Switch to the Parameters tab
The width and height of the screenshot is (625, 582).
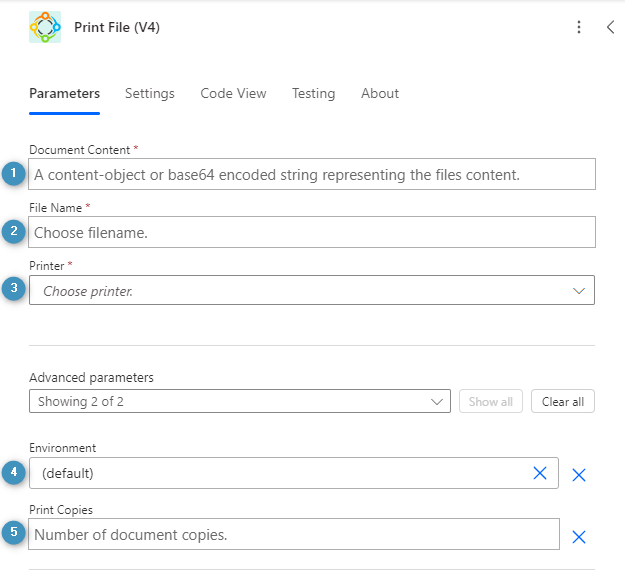(65, 93)
